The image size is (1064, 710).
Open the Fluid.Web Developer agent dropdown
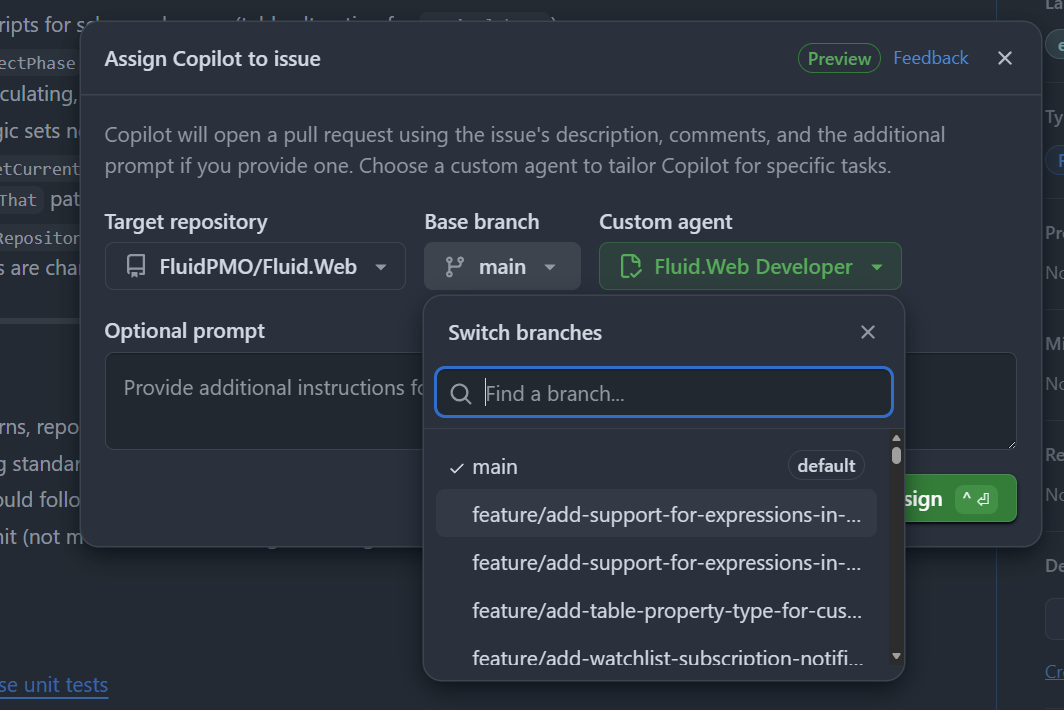pyautogui.click(x=750, y=267)
